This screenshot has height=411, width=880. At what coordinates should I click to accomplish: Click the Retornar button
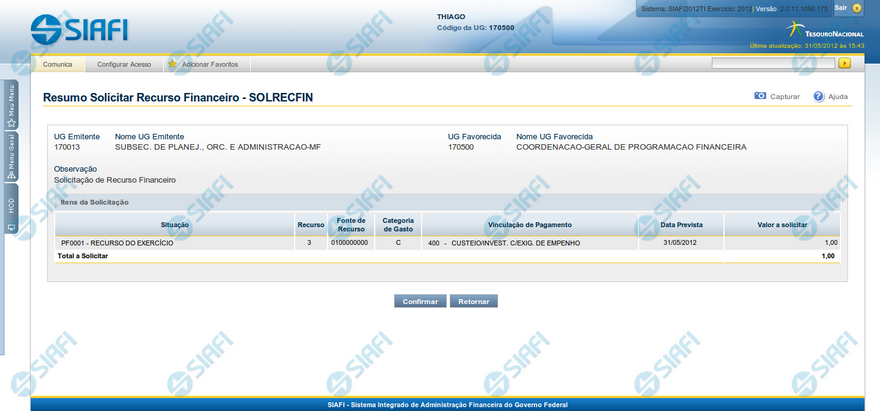click(x=473, y=300)
